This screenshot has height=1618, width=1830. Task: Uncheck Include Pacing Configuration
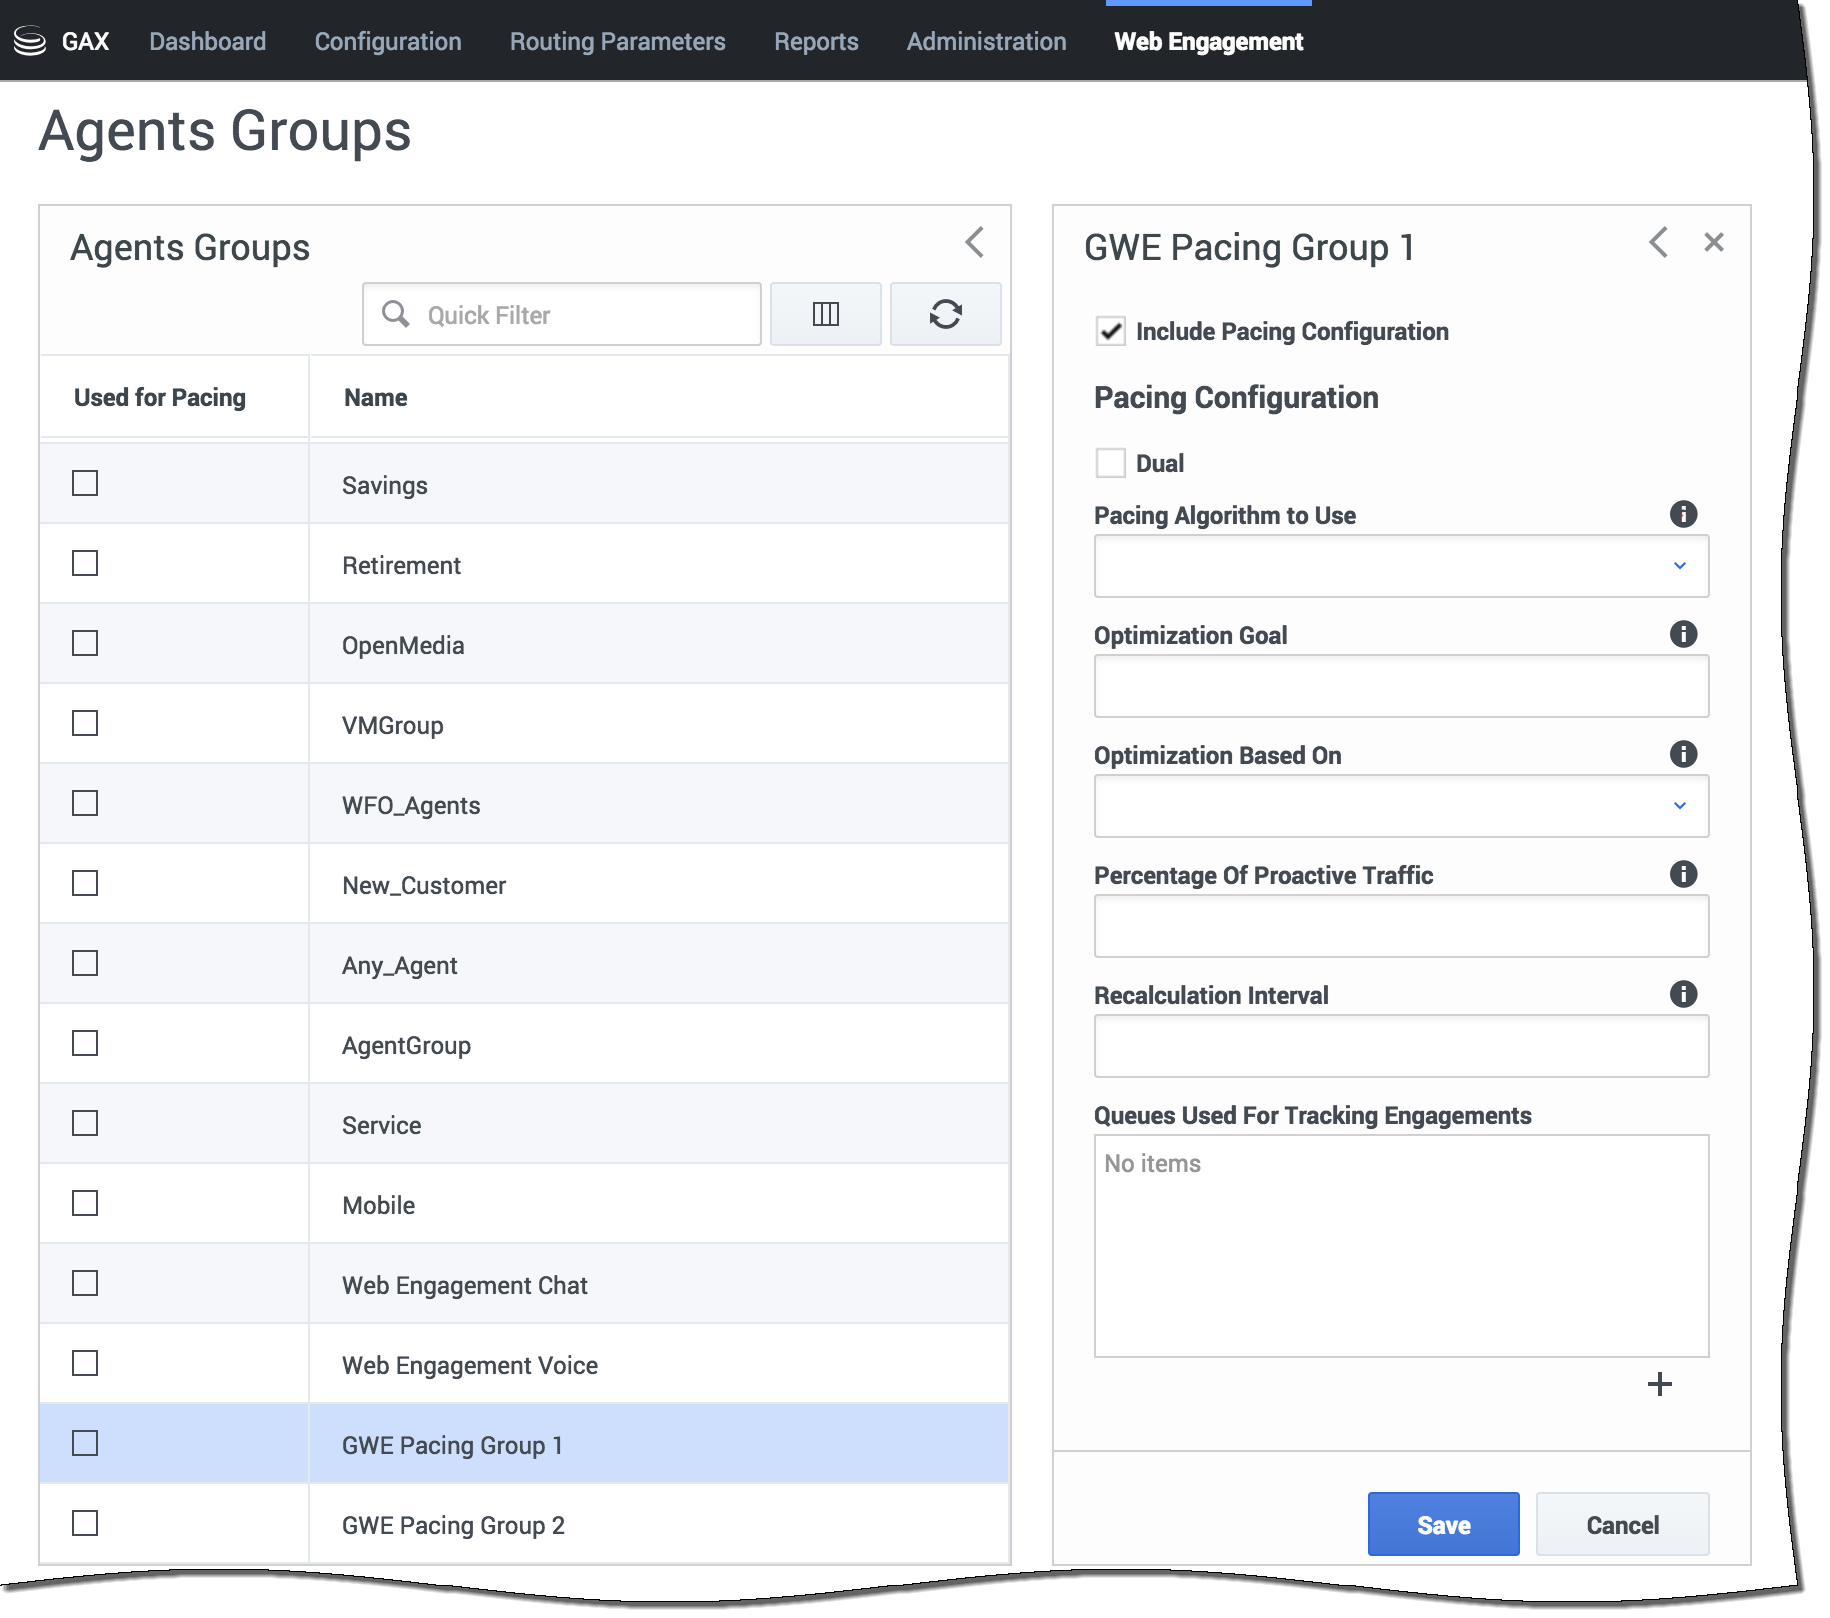click(1110, 331)
